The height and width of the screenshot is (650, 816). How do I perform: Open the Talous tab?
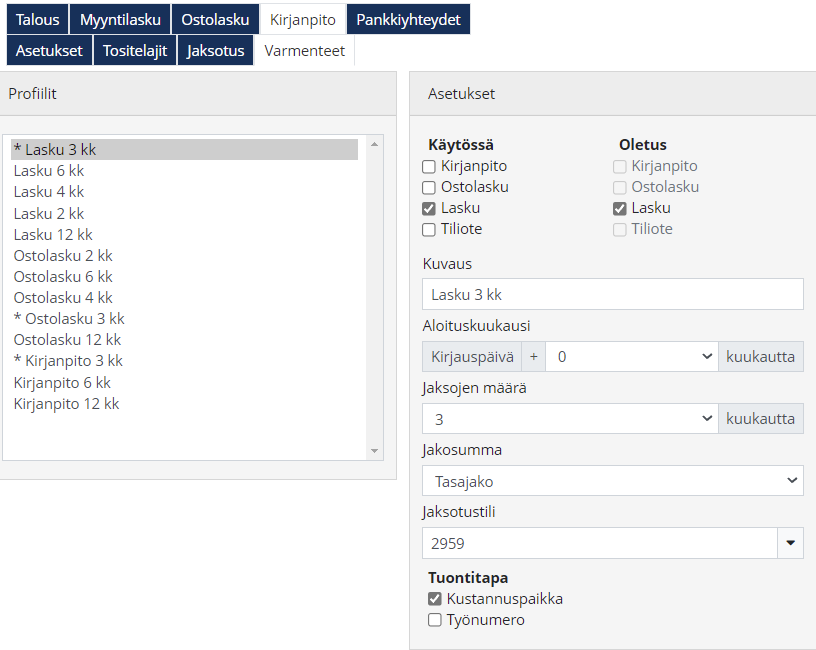click(37, 19)
